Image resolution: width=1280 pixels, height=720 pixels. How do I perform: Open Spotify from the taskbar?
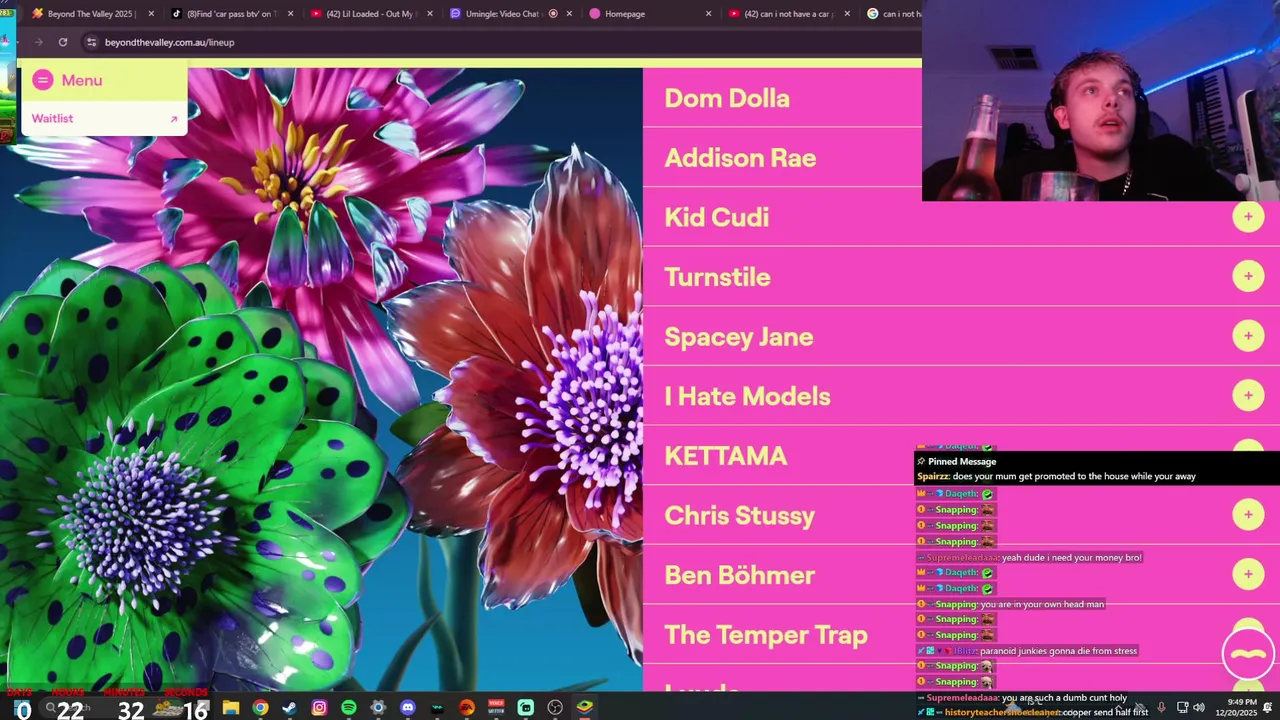(348, 707)
